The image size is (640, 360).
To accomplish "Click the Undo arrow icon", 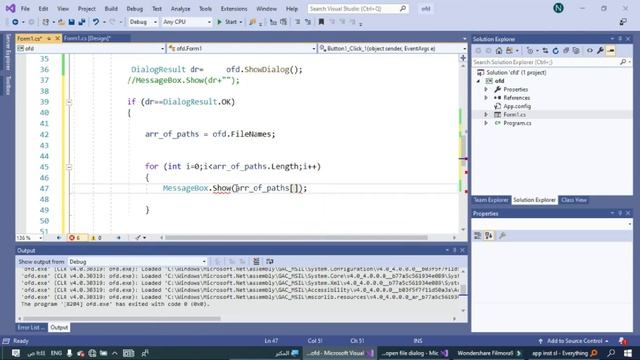I will point(96,22).
